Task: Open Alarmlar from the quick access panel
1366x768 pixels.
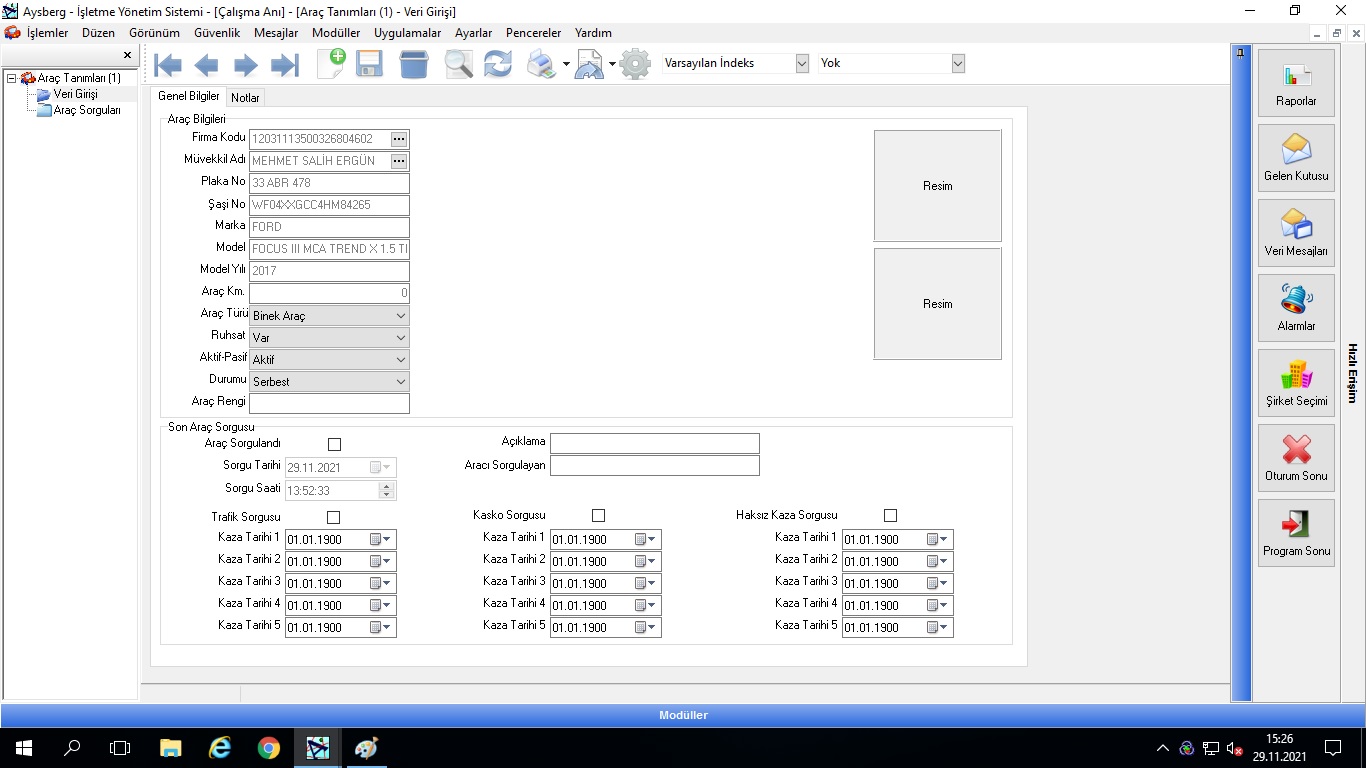Action: [x=1296, y=308]
